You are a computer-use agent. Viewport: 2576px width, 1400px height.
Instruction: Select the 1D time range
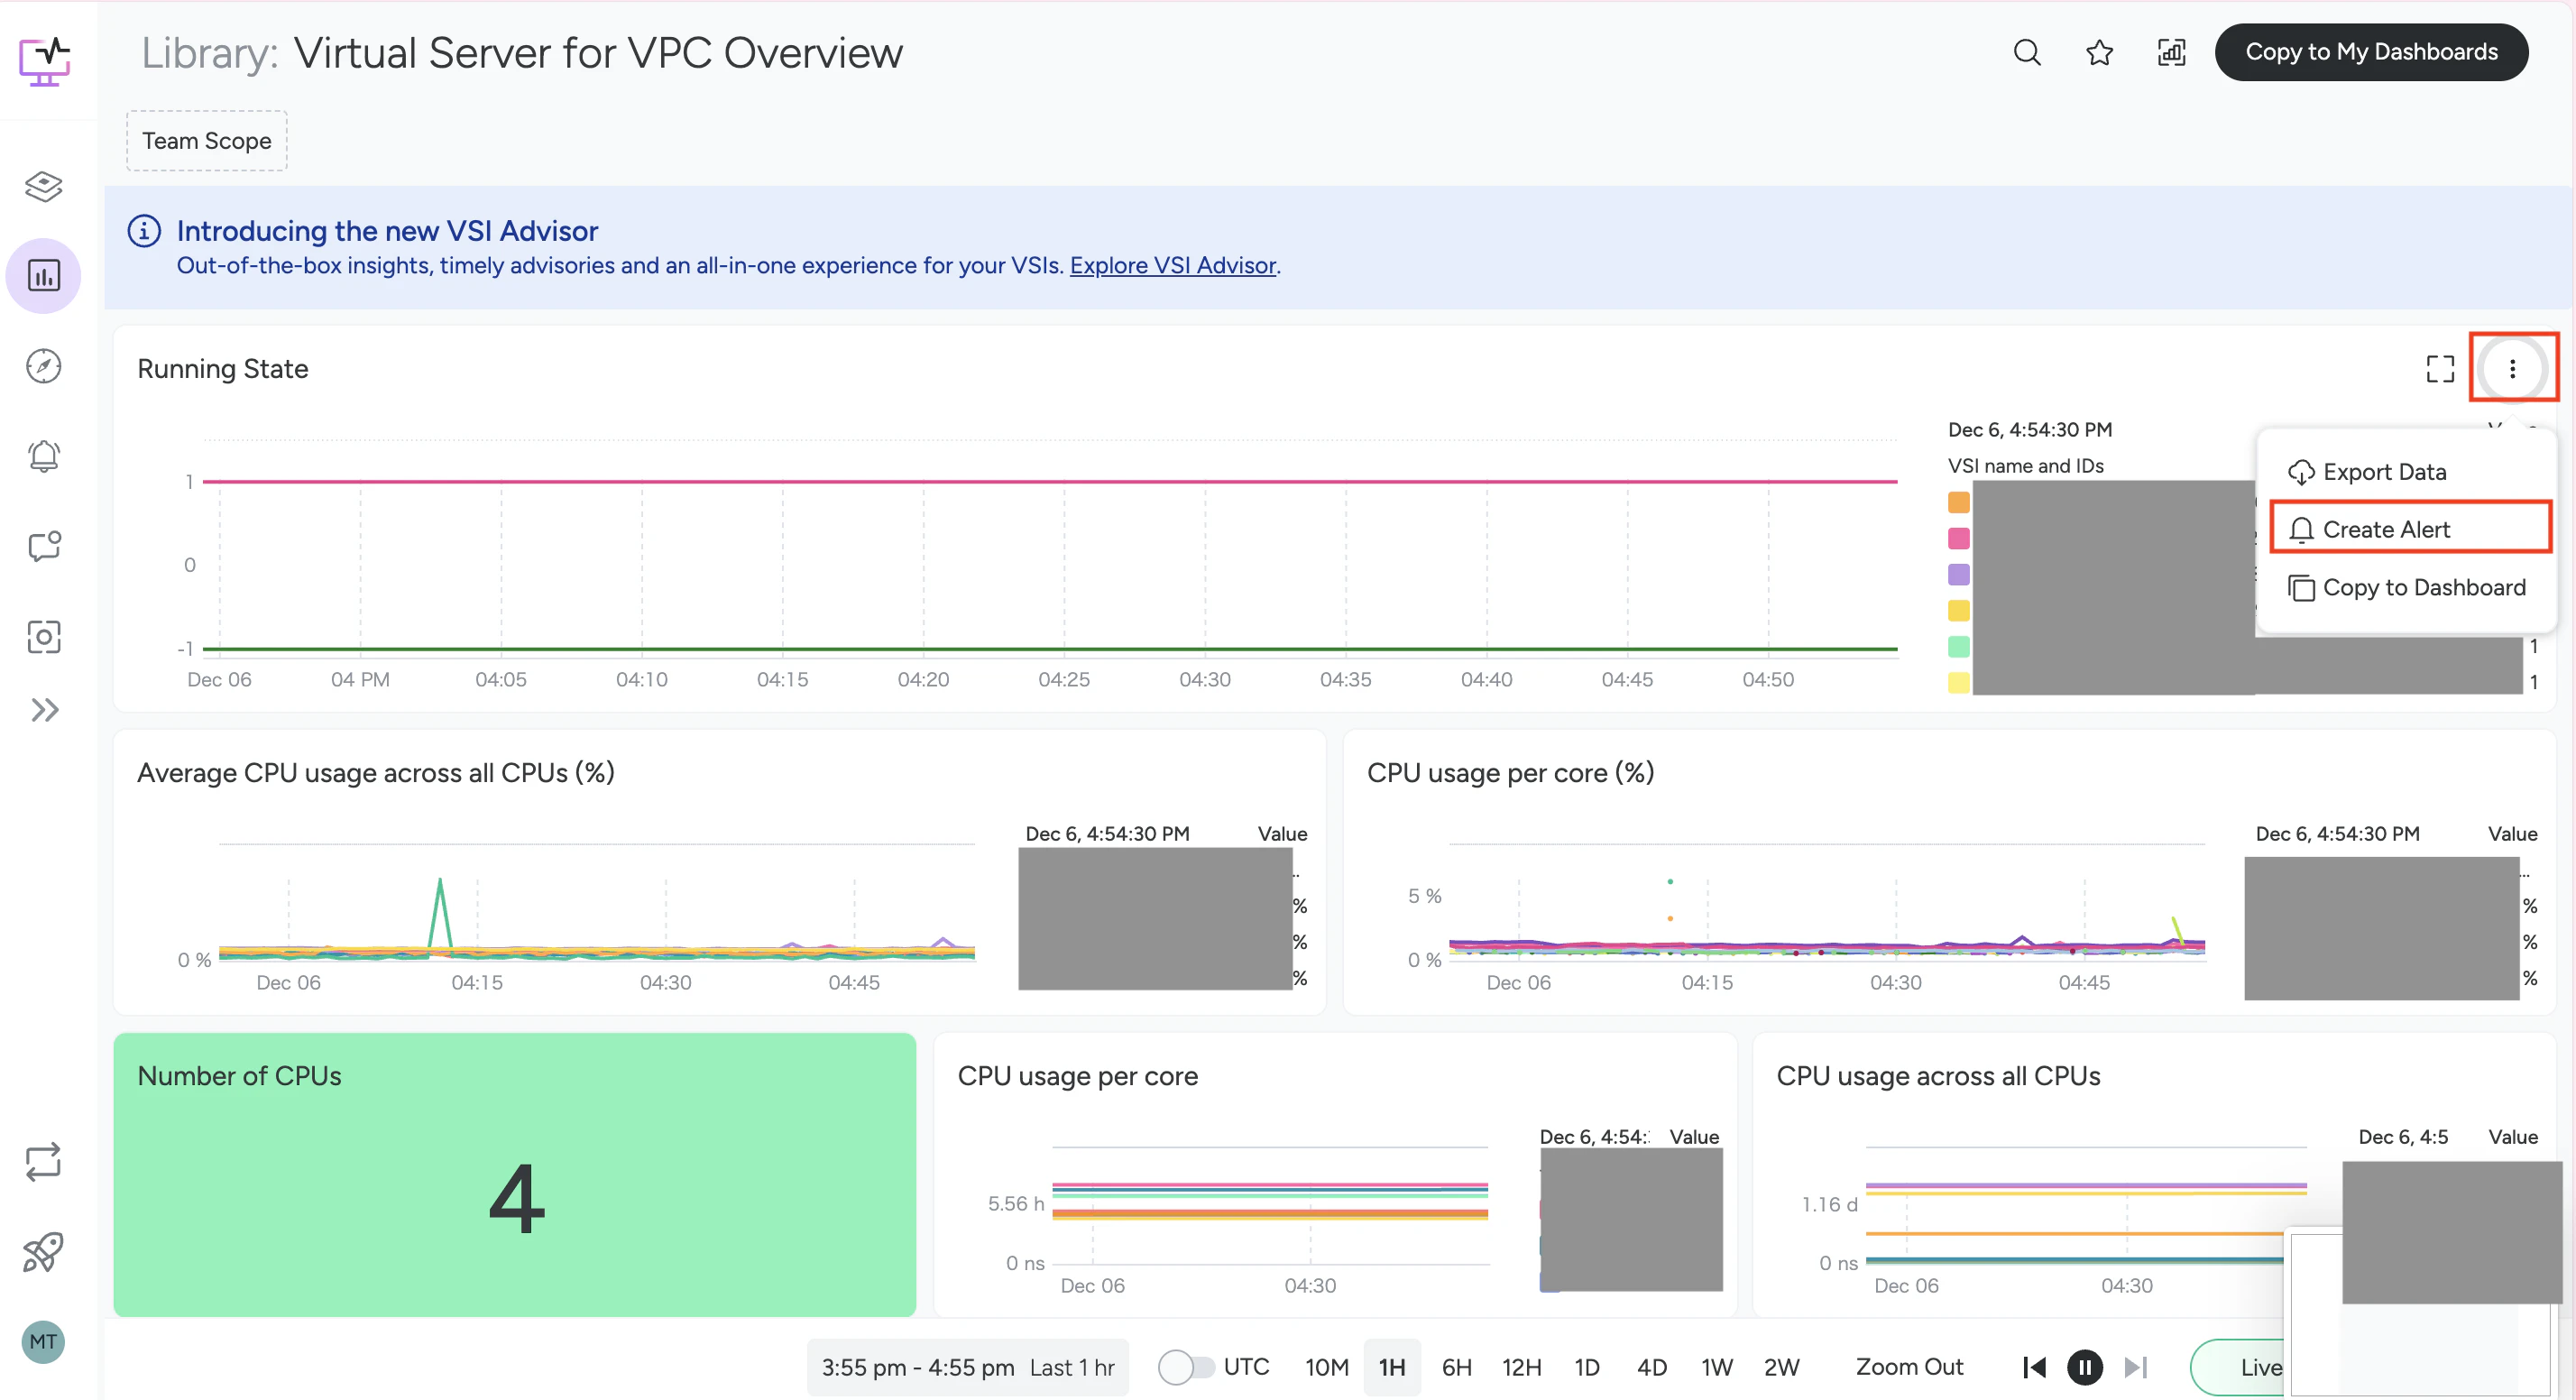1587,1367
